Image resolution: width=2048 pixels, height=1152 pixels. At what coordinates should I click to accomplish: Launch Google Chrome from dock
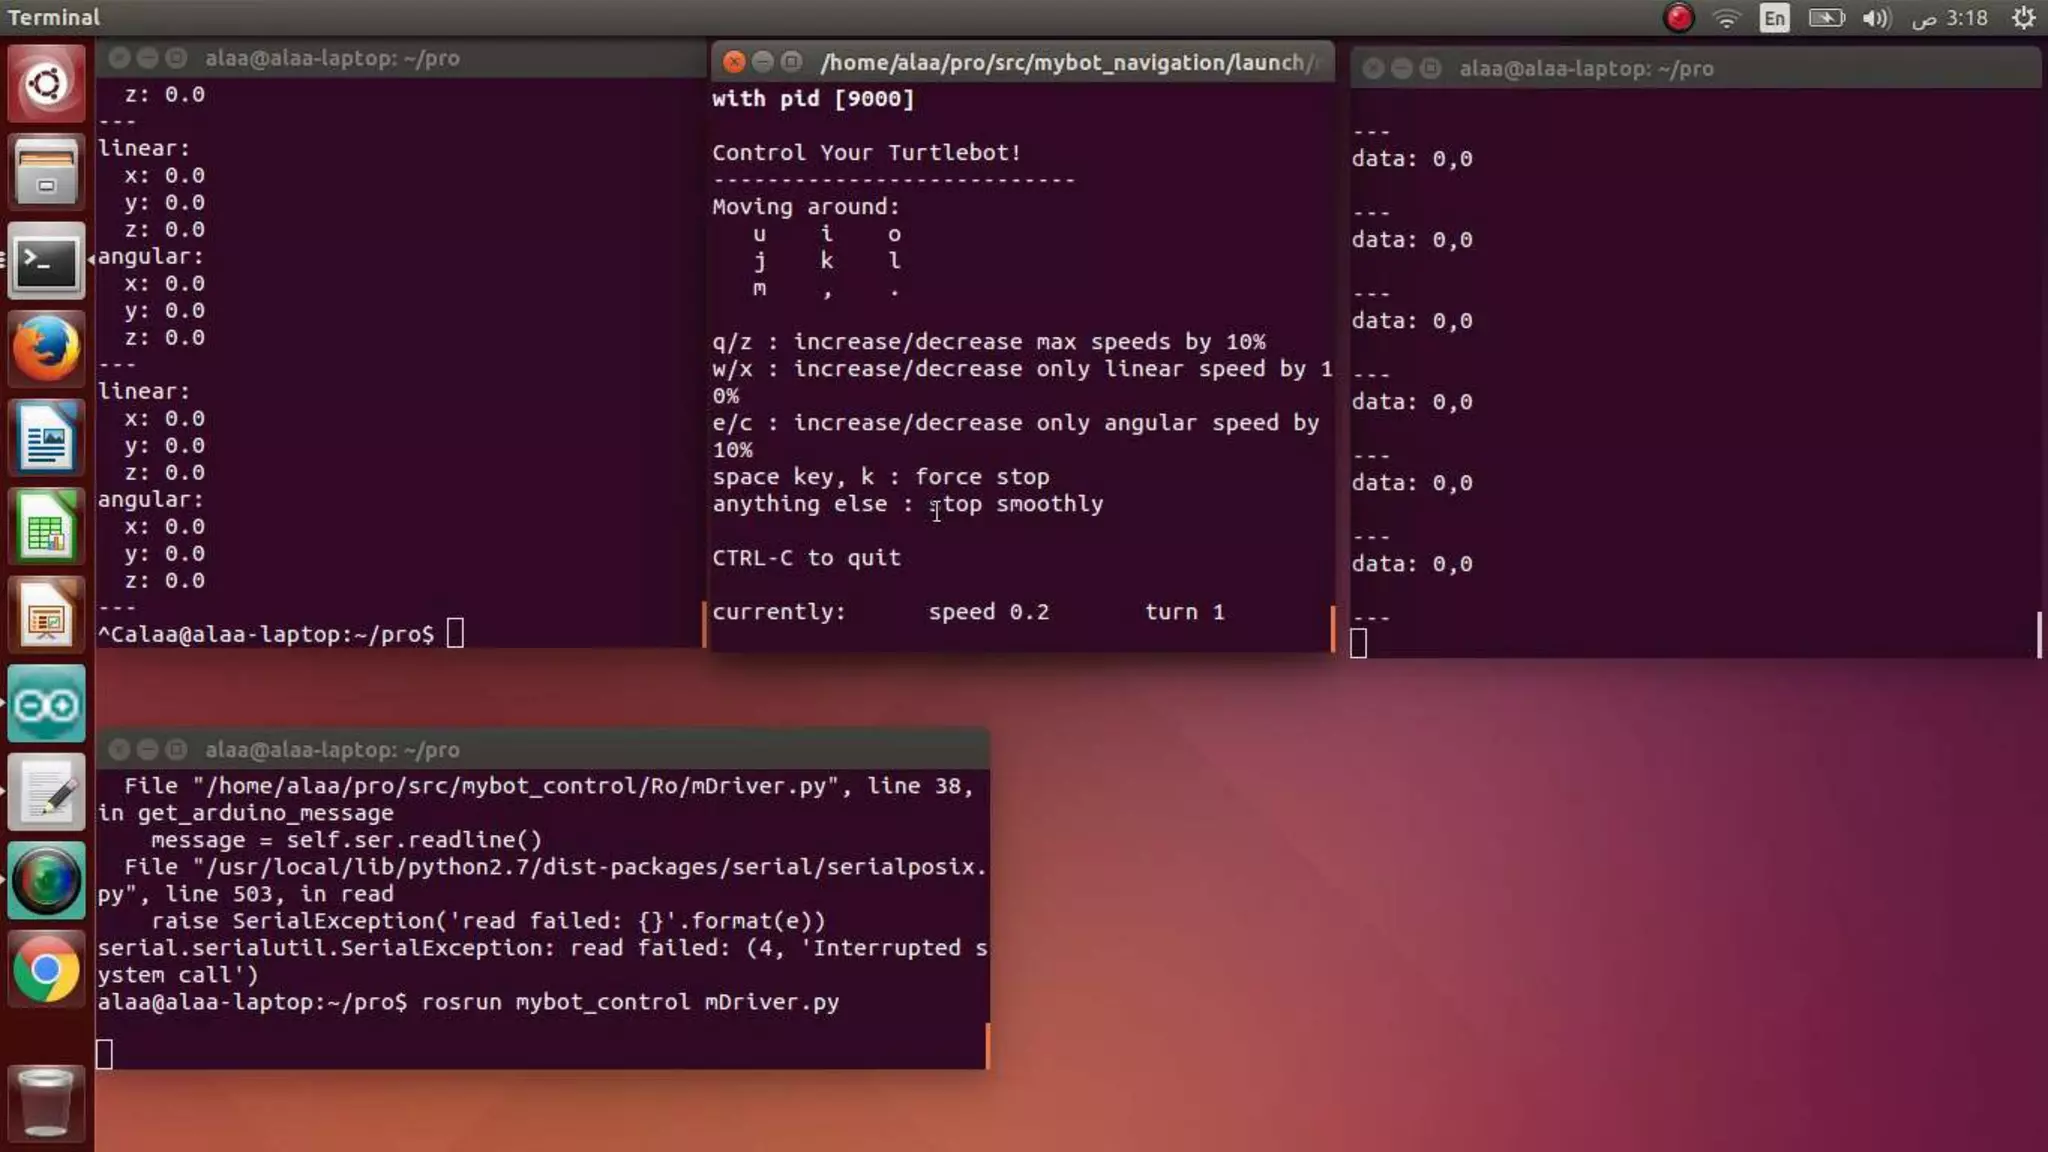[46, 969]
